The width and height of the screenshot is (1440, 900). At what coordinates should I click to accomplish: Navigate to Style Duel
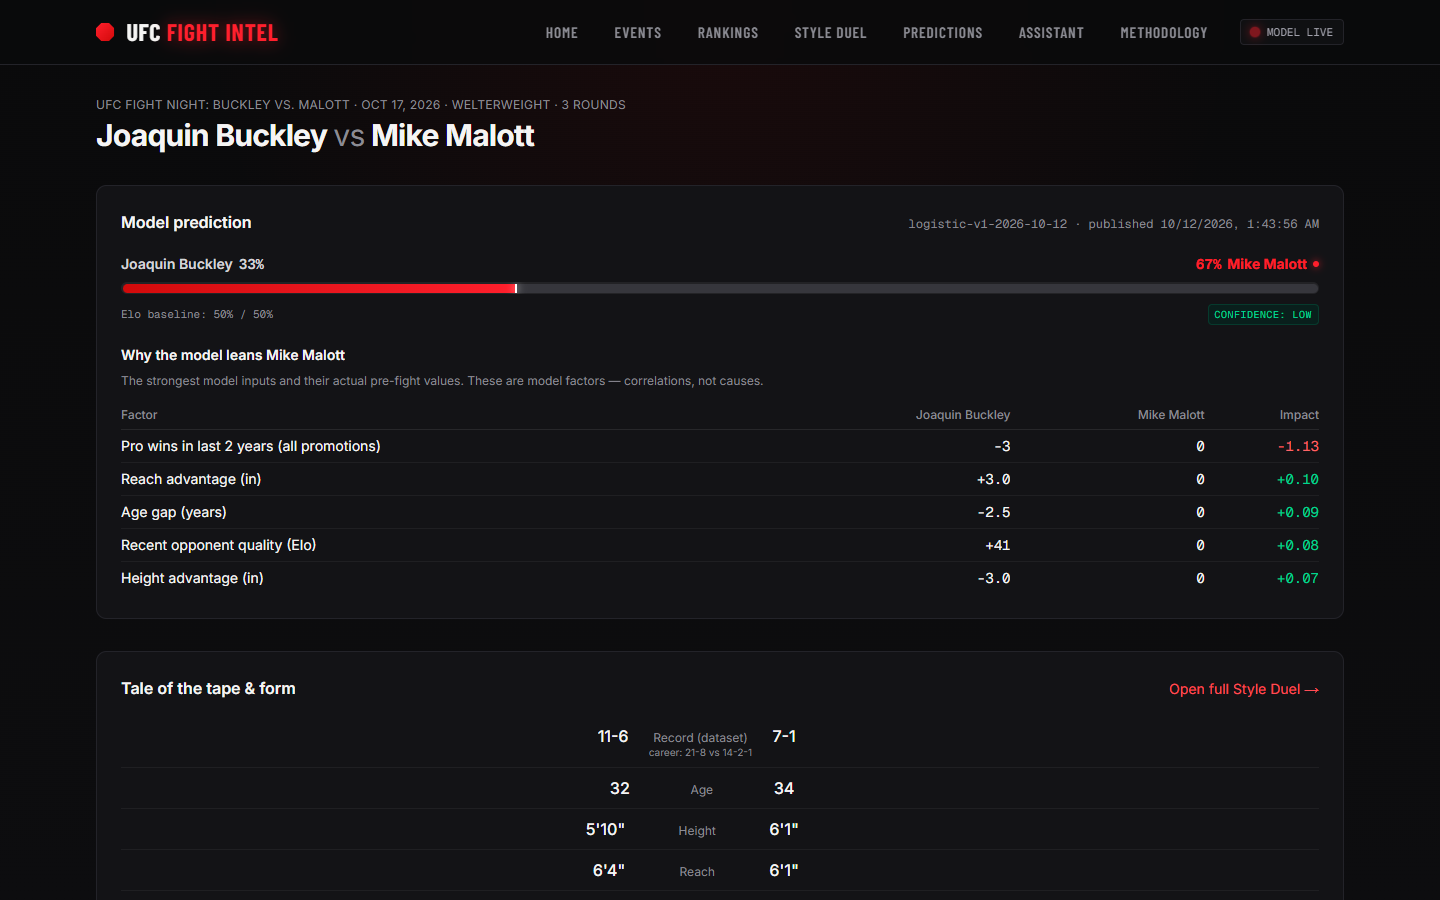click(831, 33)
